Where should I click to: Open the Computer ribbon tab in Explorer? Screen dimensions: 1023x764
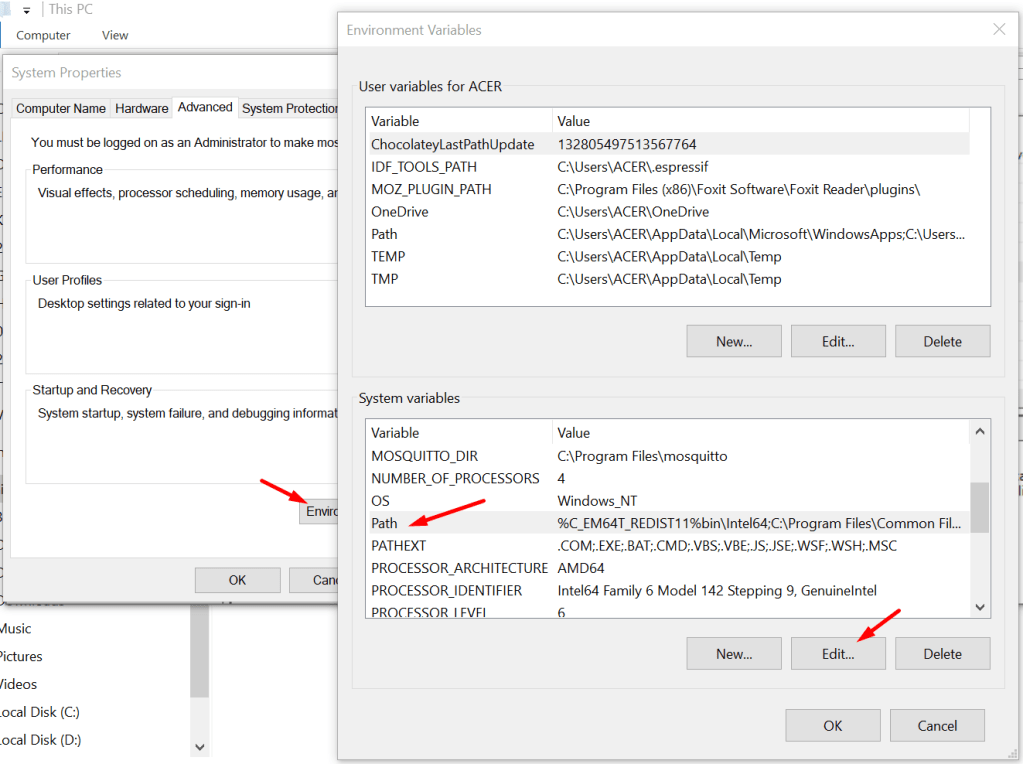pyautogui.click(x=43, y=35)
